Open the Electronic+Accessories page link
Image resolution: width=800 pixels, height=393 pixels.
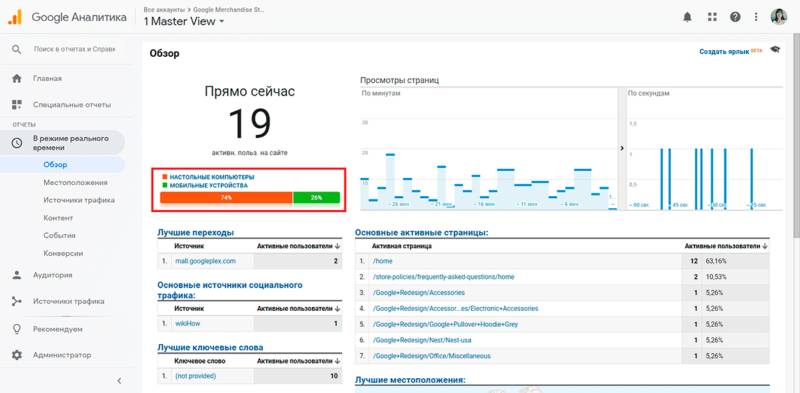(456, 308)
